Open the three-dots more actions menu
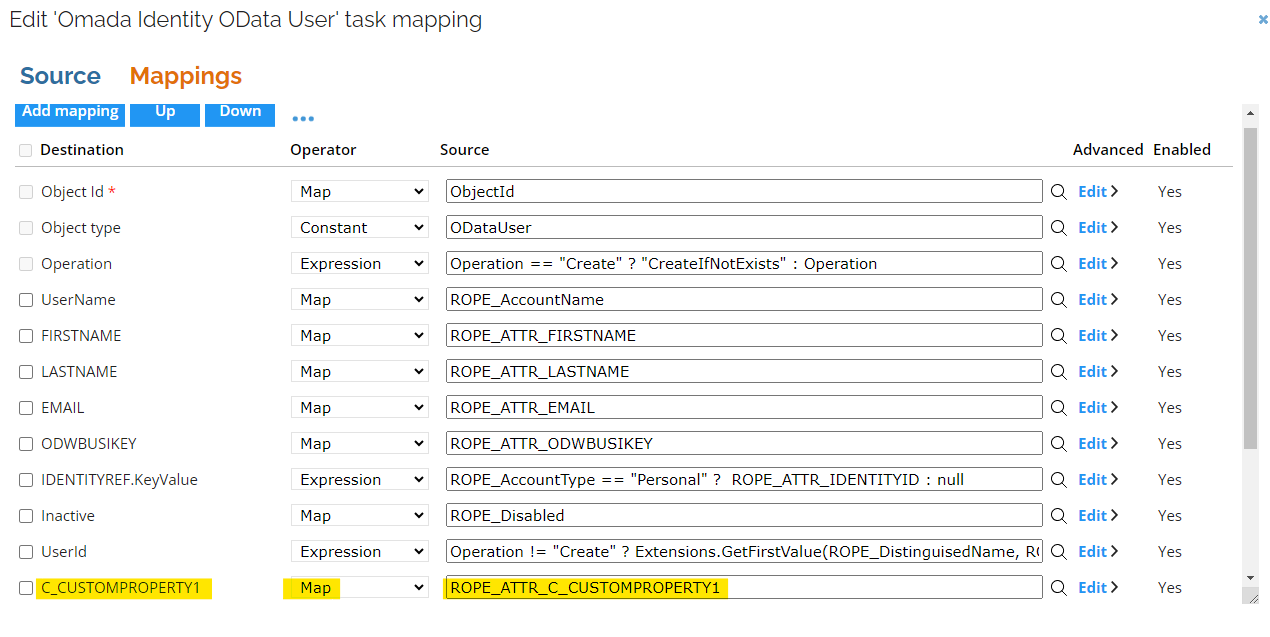 pos(303,118)
